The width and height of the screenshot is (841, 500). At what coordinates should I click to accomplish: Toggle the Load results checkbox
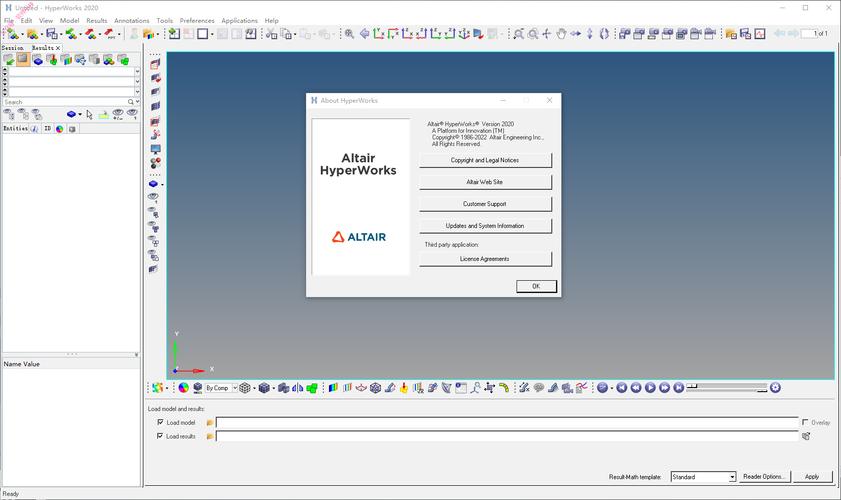point(160,436)
